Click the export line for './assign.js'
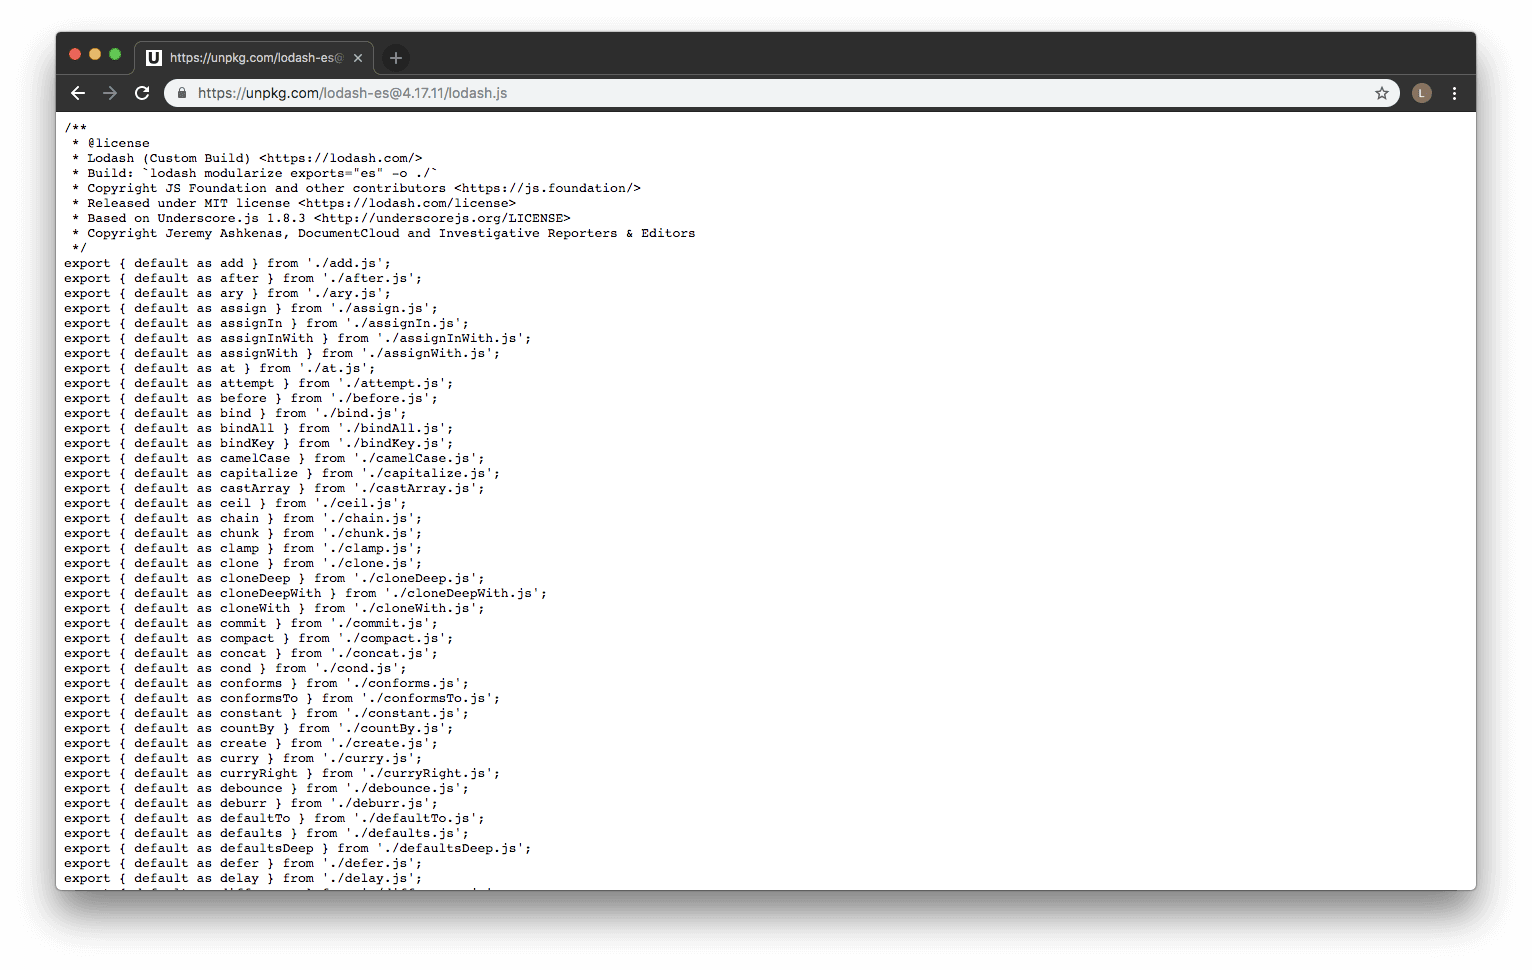Viewport: 1532px width, 970px height. [251, 308]
